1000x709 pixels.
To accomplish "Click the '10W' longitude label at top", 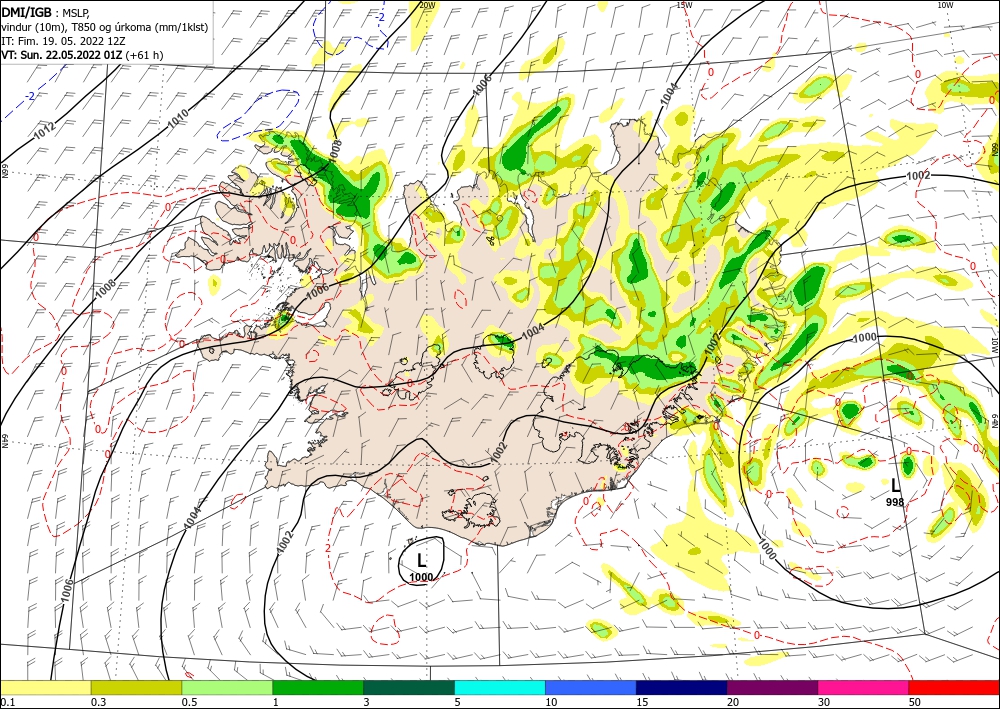I will 945,5.
